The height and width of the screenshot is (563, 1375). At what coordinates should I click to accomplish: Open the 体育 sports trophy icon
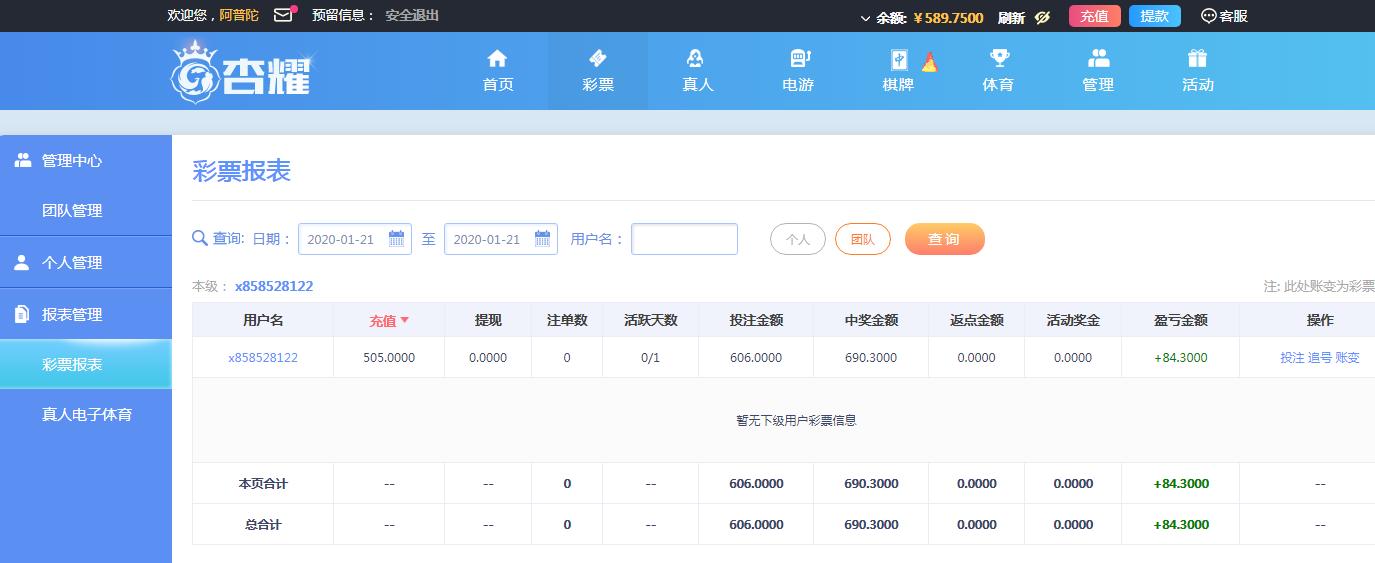tap(998, 58)
